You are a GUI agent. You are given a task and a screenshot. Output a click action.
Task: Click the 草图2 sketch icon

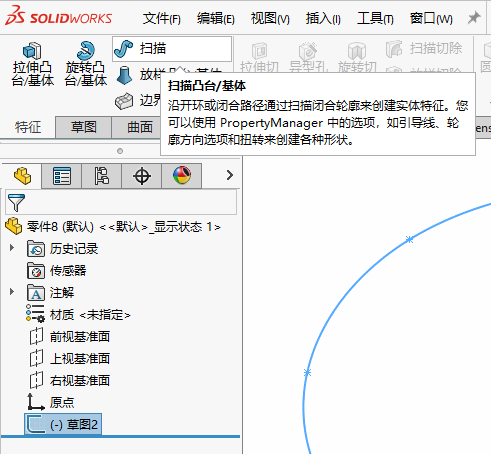point(35,424)
